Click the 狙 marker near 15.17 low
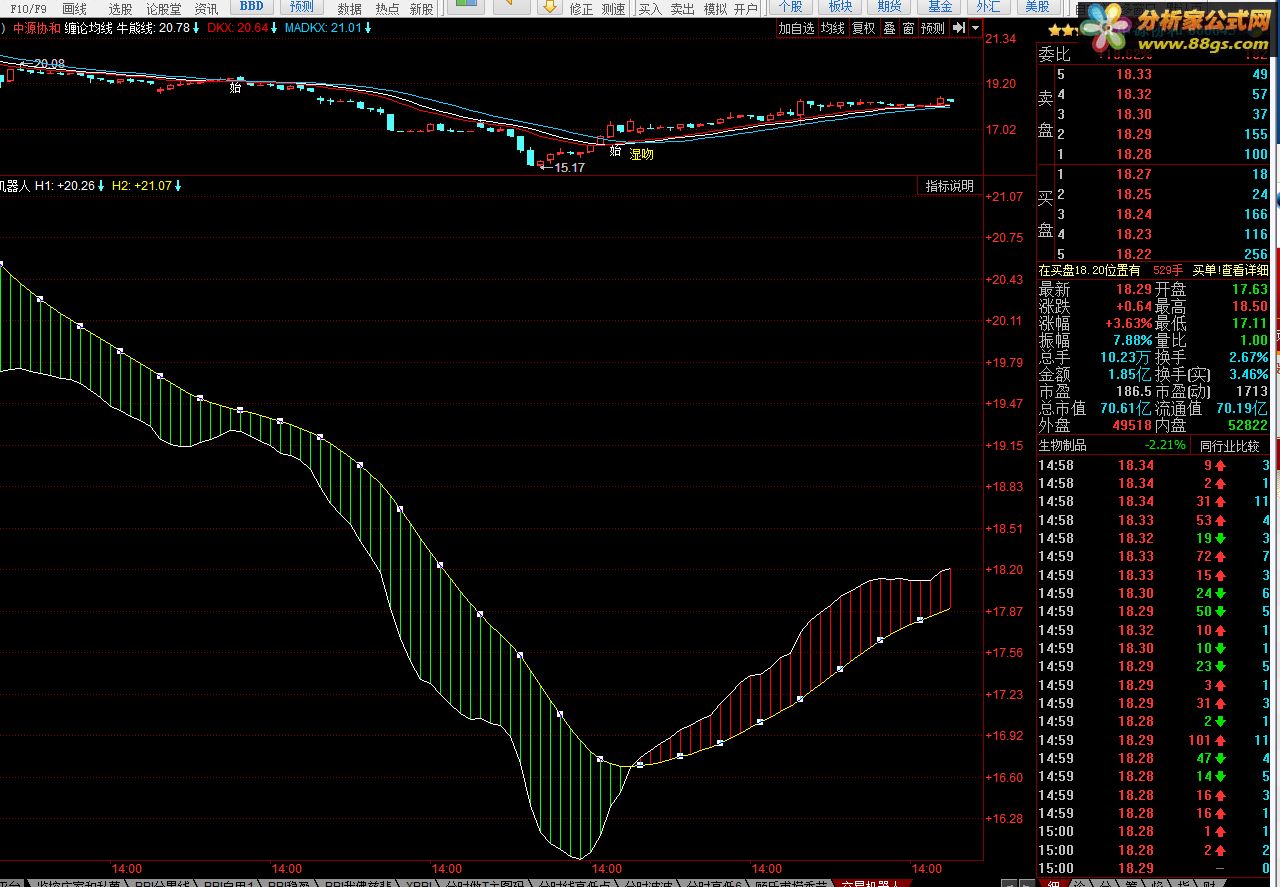 tap(615, 152)
